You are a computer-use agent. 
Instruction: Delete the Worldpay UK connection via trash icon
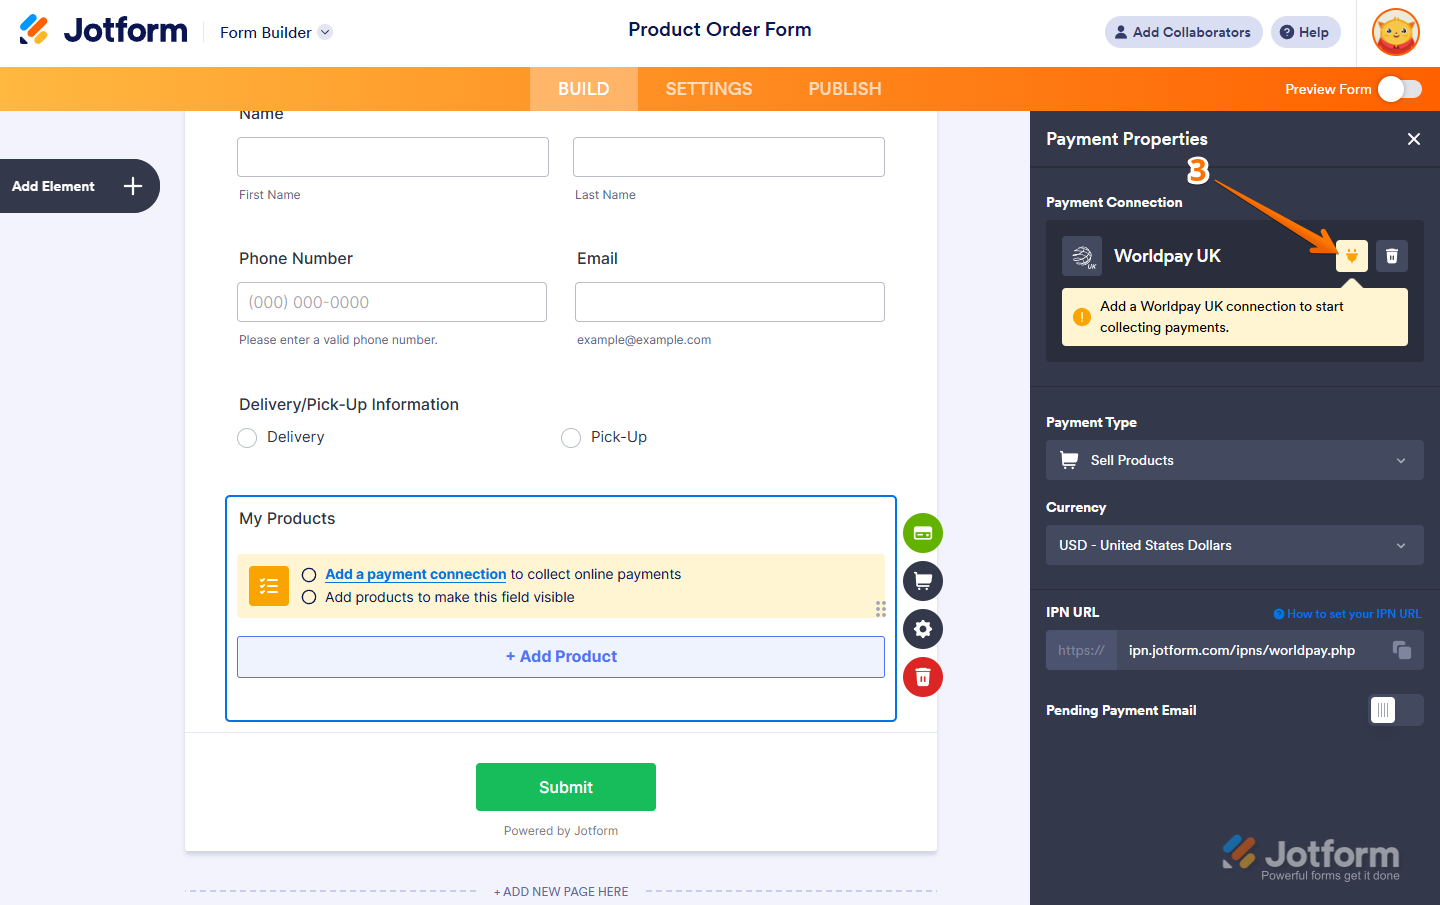[1391, 256]
